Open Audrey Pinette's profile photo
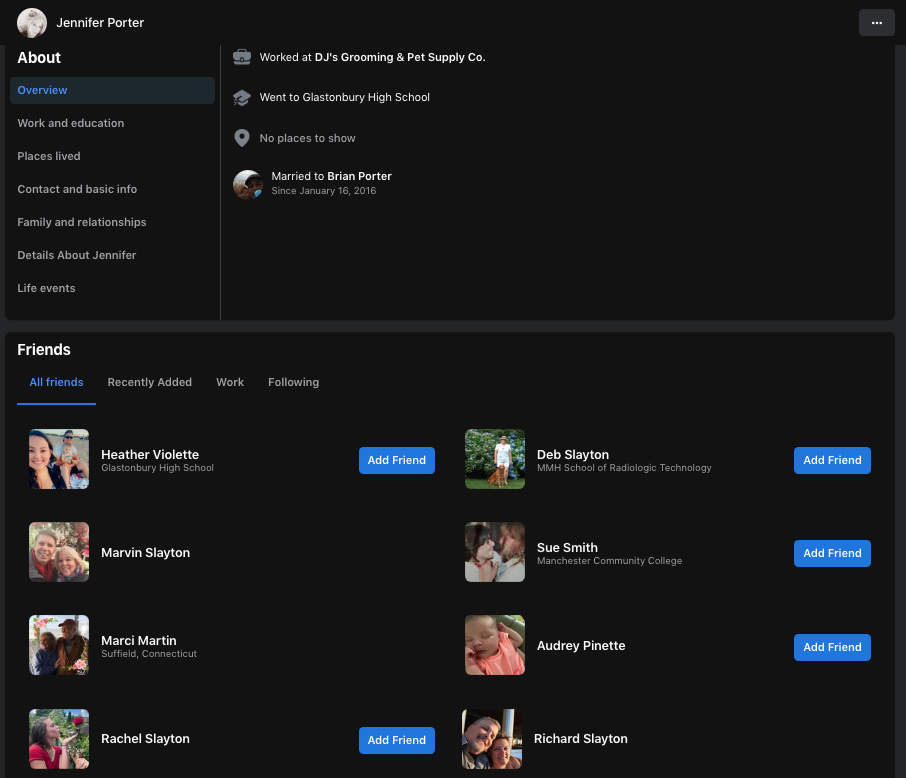Viewport: 906px width, 778px height. (x=495, y=645)
